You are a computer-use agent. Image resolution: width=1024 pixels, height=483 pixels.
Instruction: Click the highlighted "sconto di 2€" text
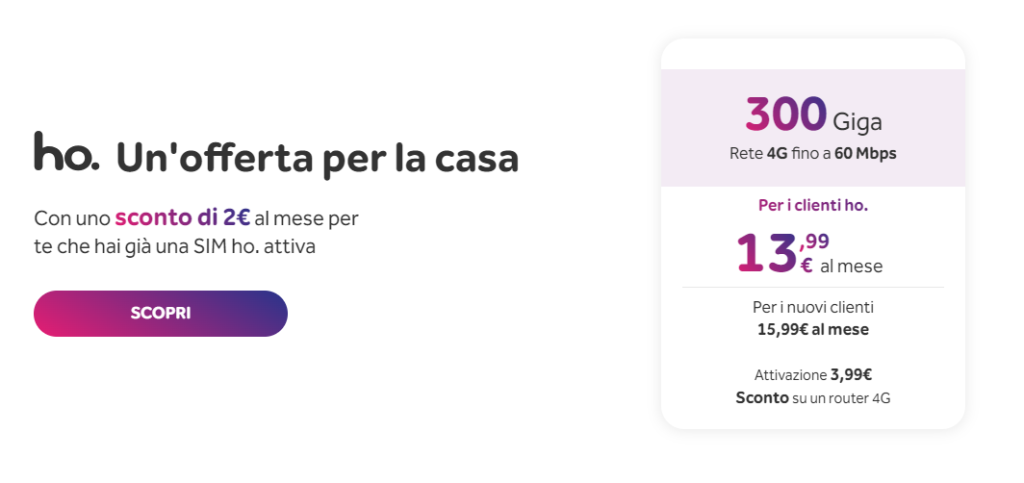182,217
